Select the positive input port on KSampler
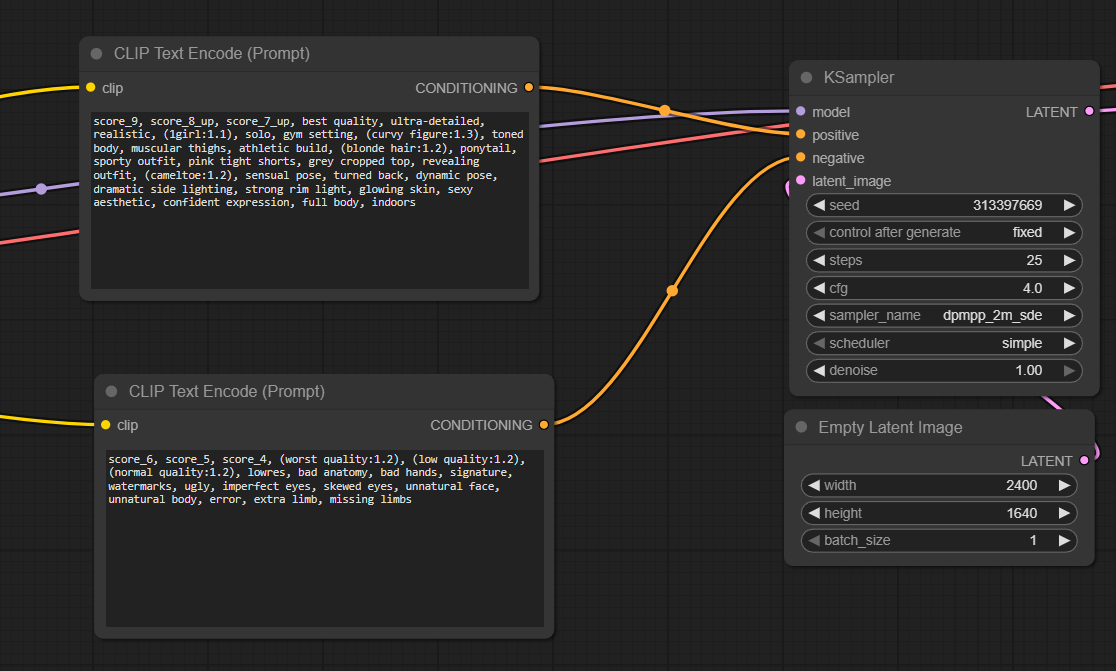Image resolution: width=1116 pixels, height=671 pixels. click(x=801, y=135)
